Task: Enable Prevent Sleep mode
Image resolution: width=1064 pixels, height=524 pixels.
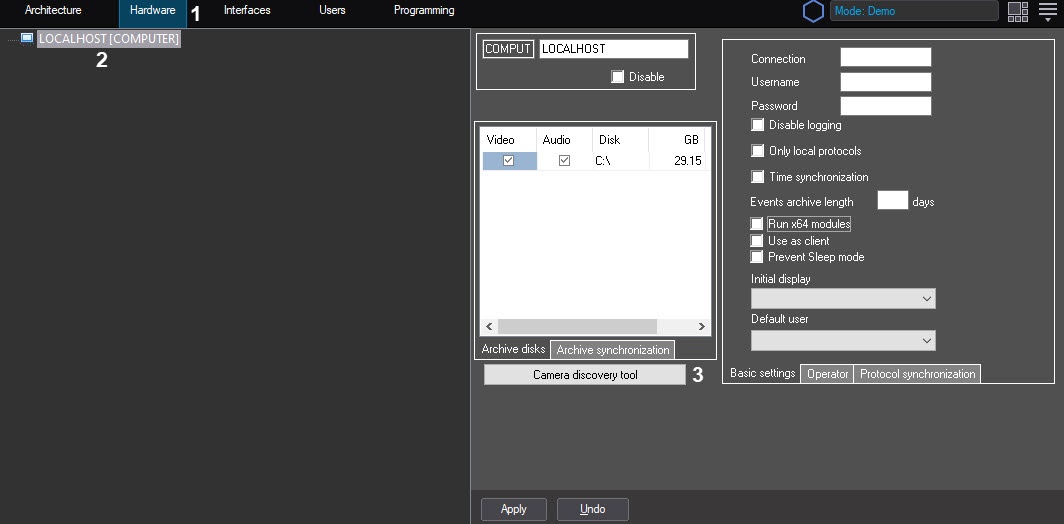Action: 757,257
